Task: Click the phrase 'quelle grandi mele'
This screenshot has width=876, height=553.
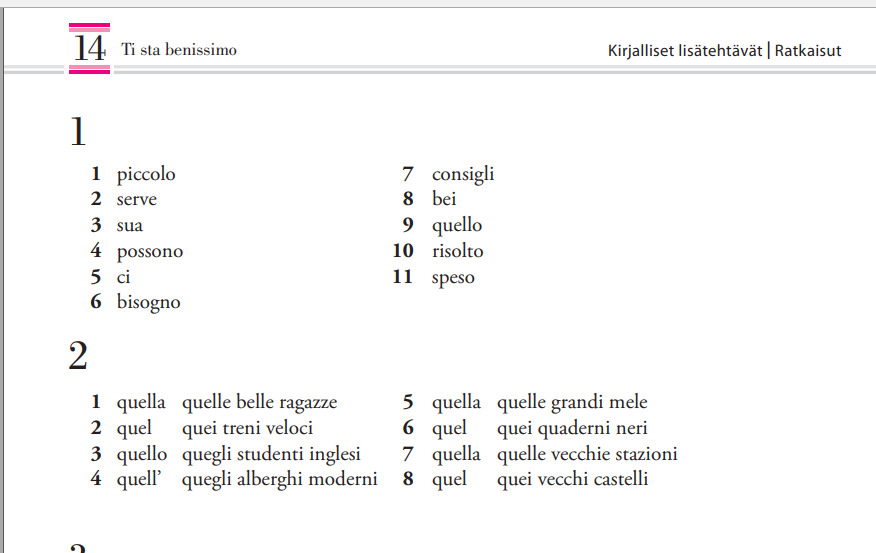Action: coord(573,402)
